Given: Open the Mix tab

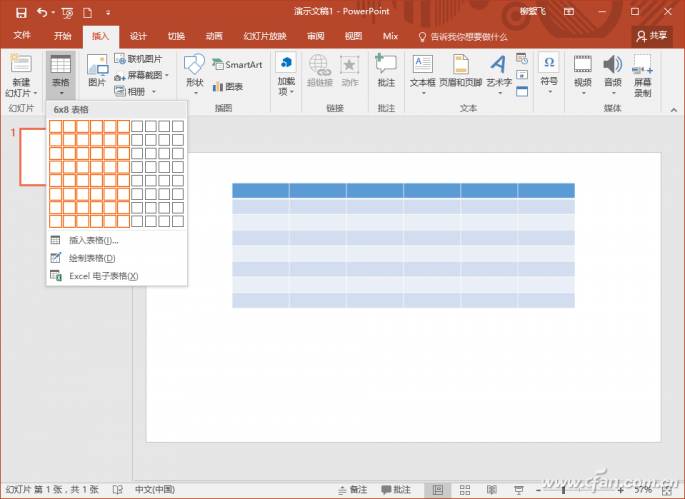Looking at the screenshot, I should (390, 36).
